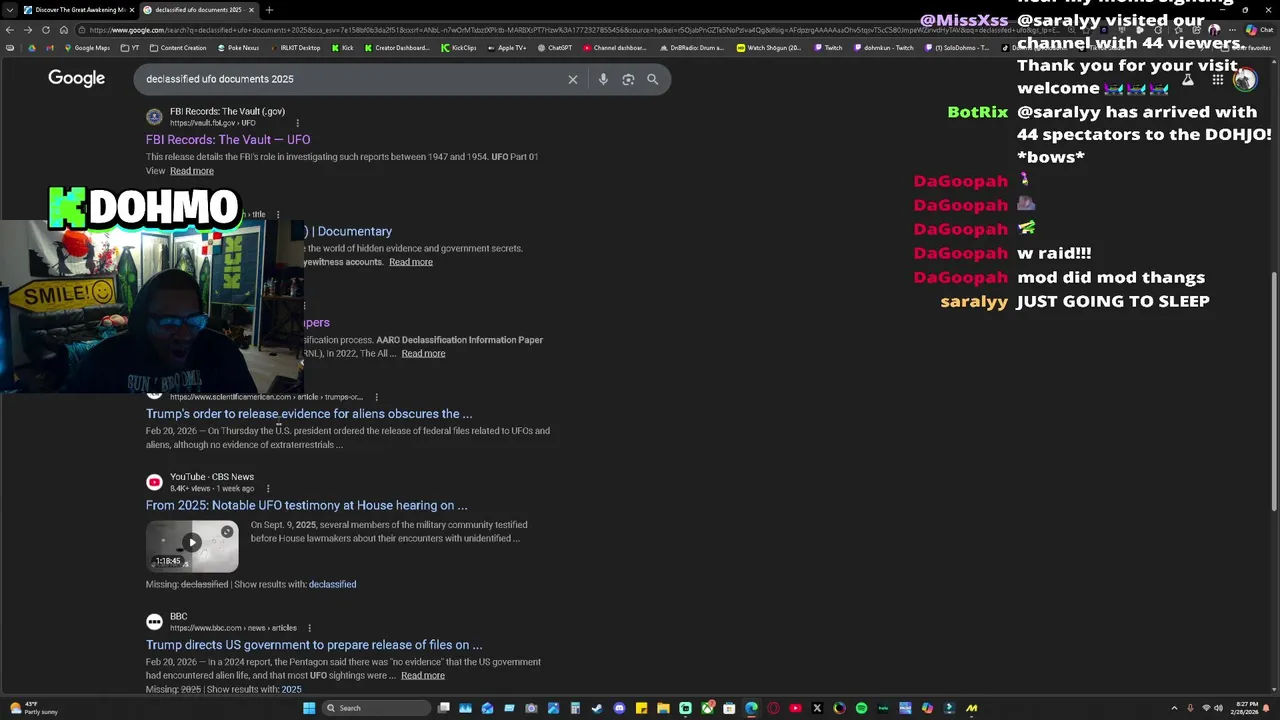Open Opera browser from the taskbar
This screenshot has height=720, width=1280.
(773, 708)
